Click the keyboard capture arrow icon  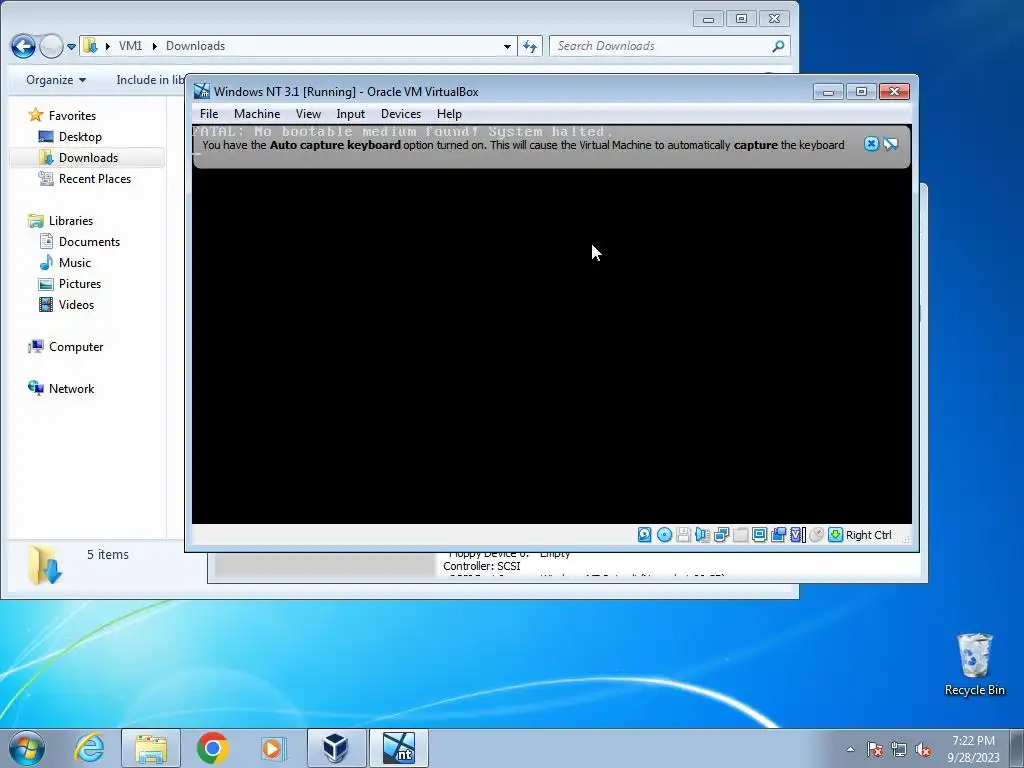tap(835, 535)
